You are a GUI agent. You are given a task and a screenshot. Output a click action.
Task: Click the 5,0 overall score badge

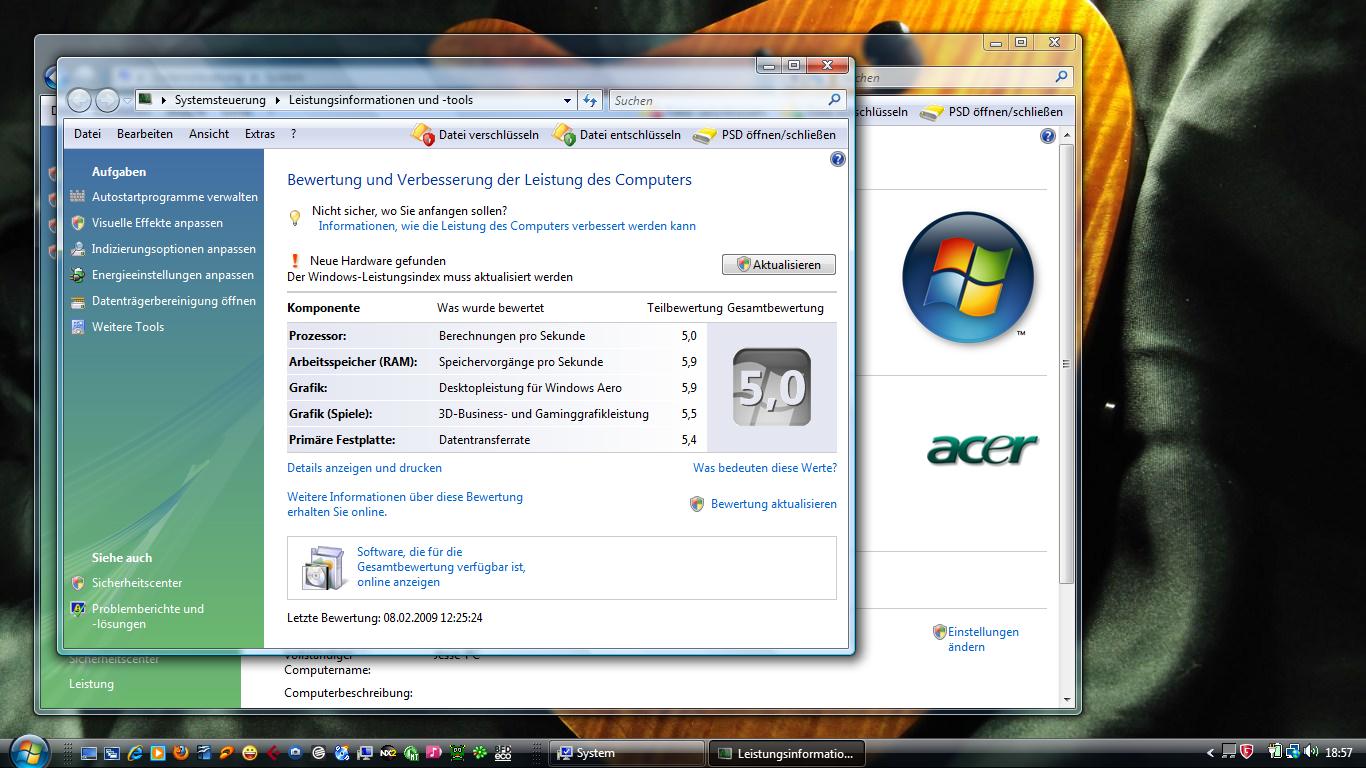pos(771,388)
